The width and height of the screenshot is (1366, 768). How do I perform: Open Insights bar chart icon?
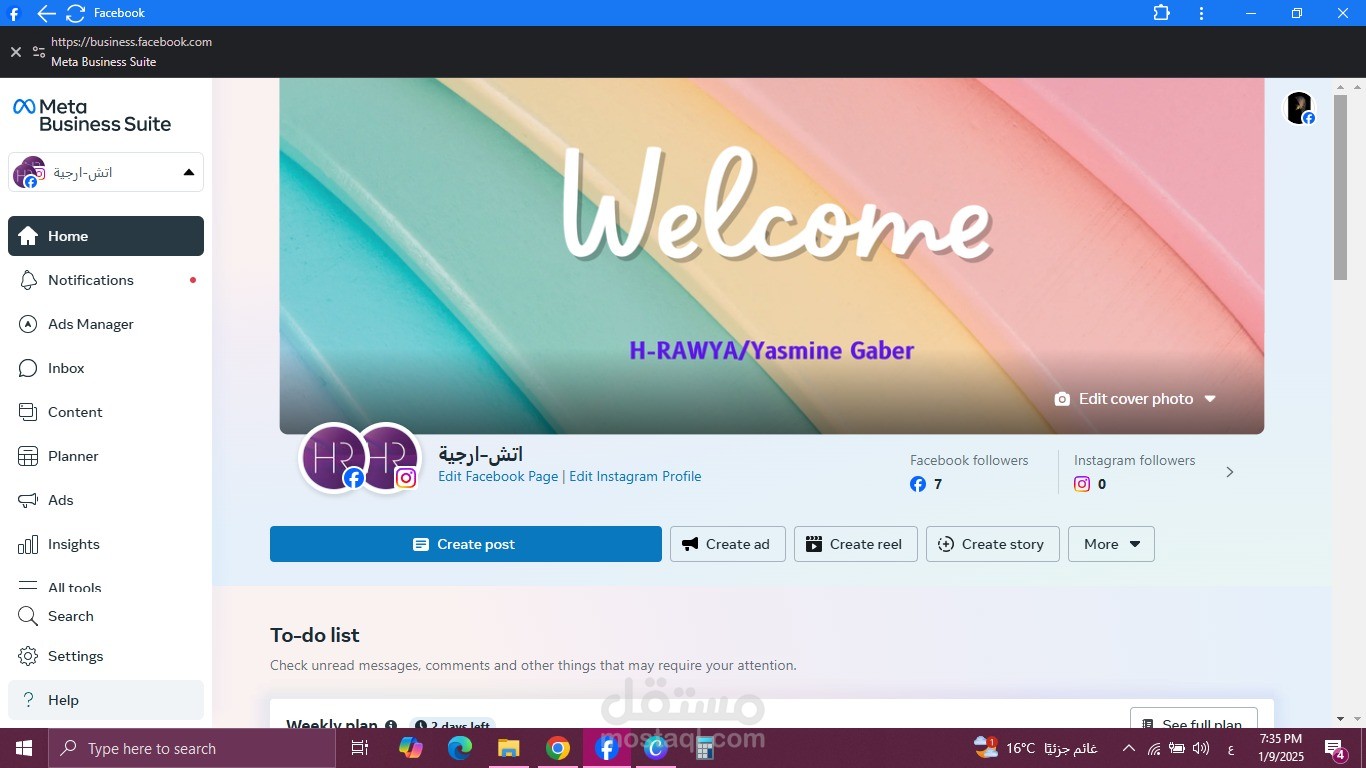pos(28,544)
